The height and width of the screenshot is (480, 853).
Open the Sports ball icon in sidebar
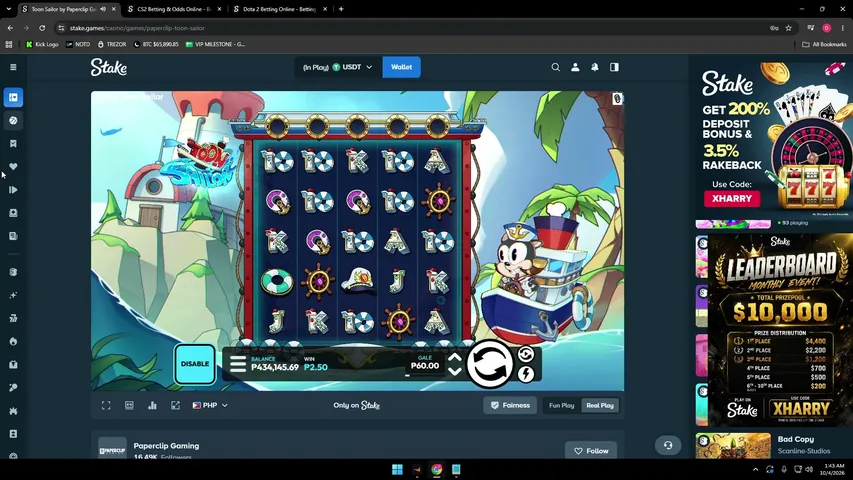(x=13, y=120)
